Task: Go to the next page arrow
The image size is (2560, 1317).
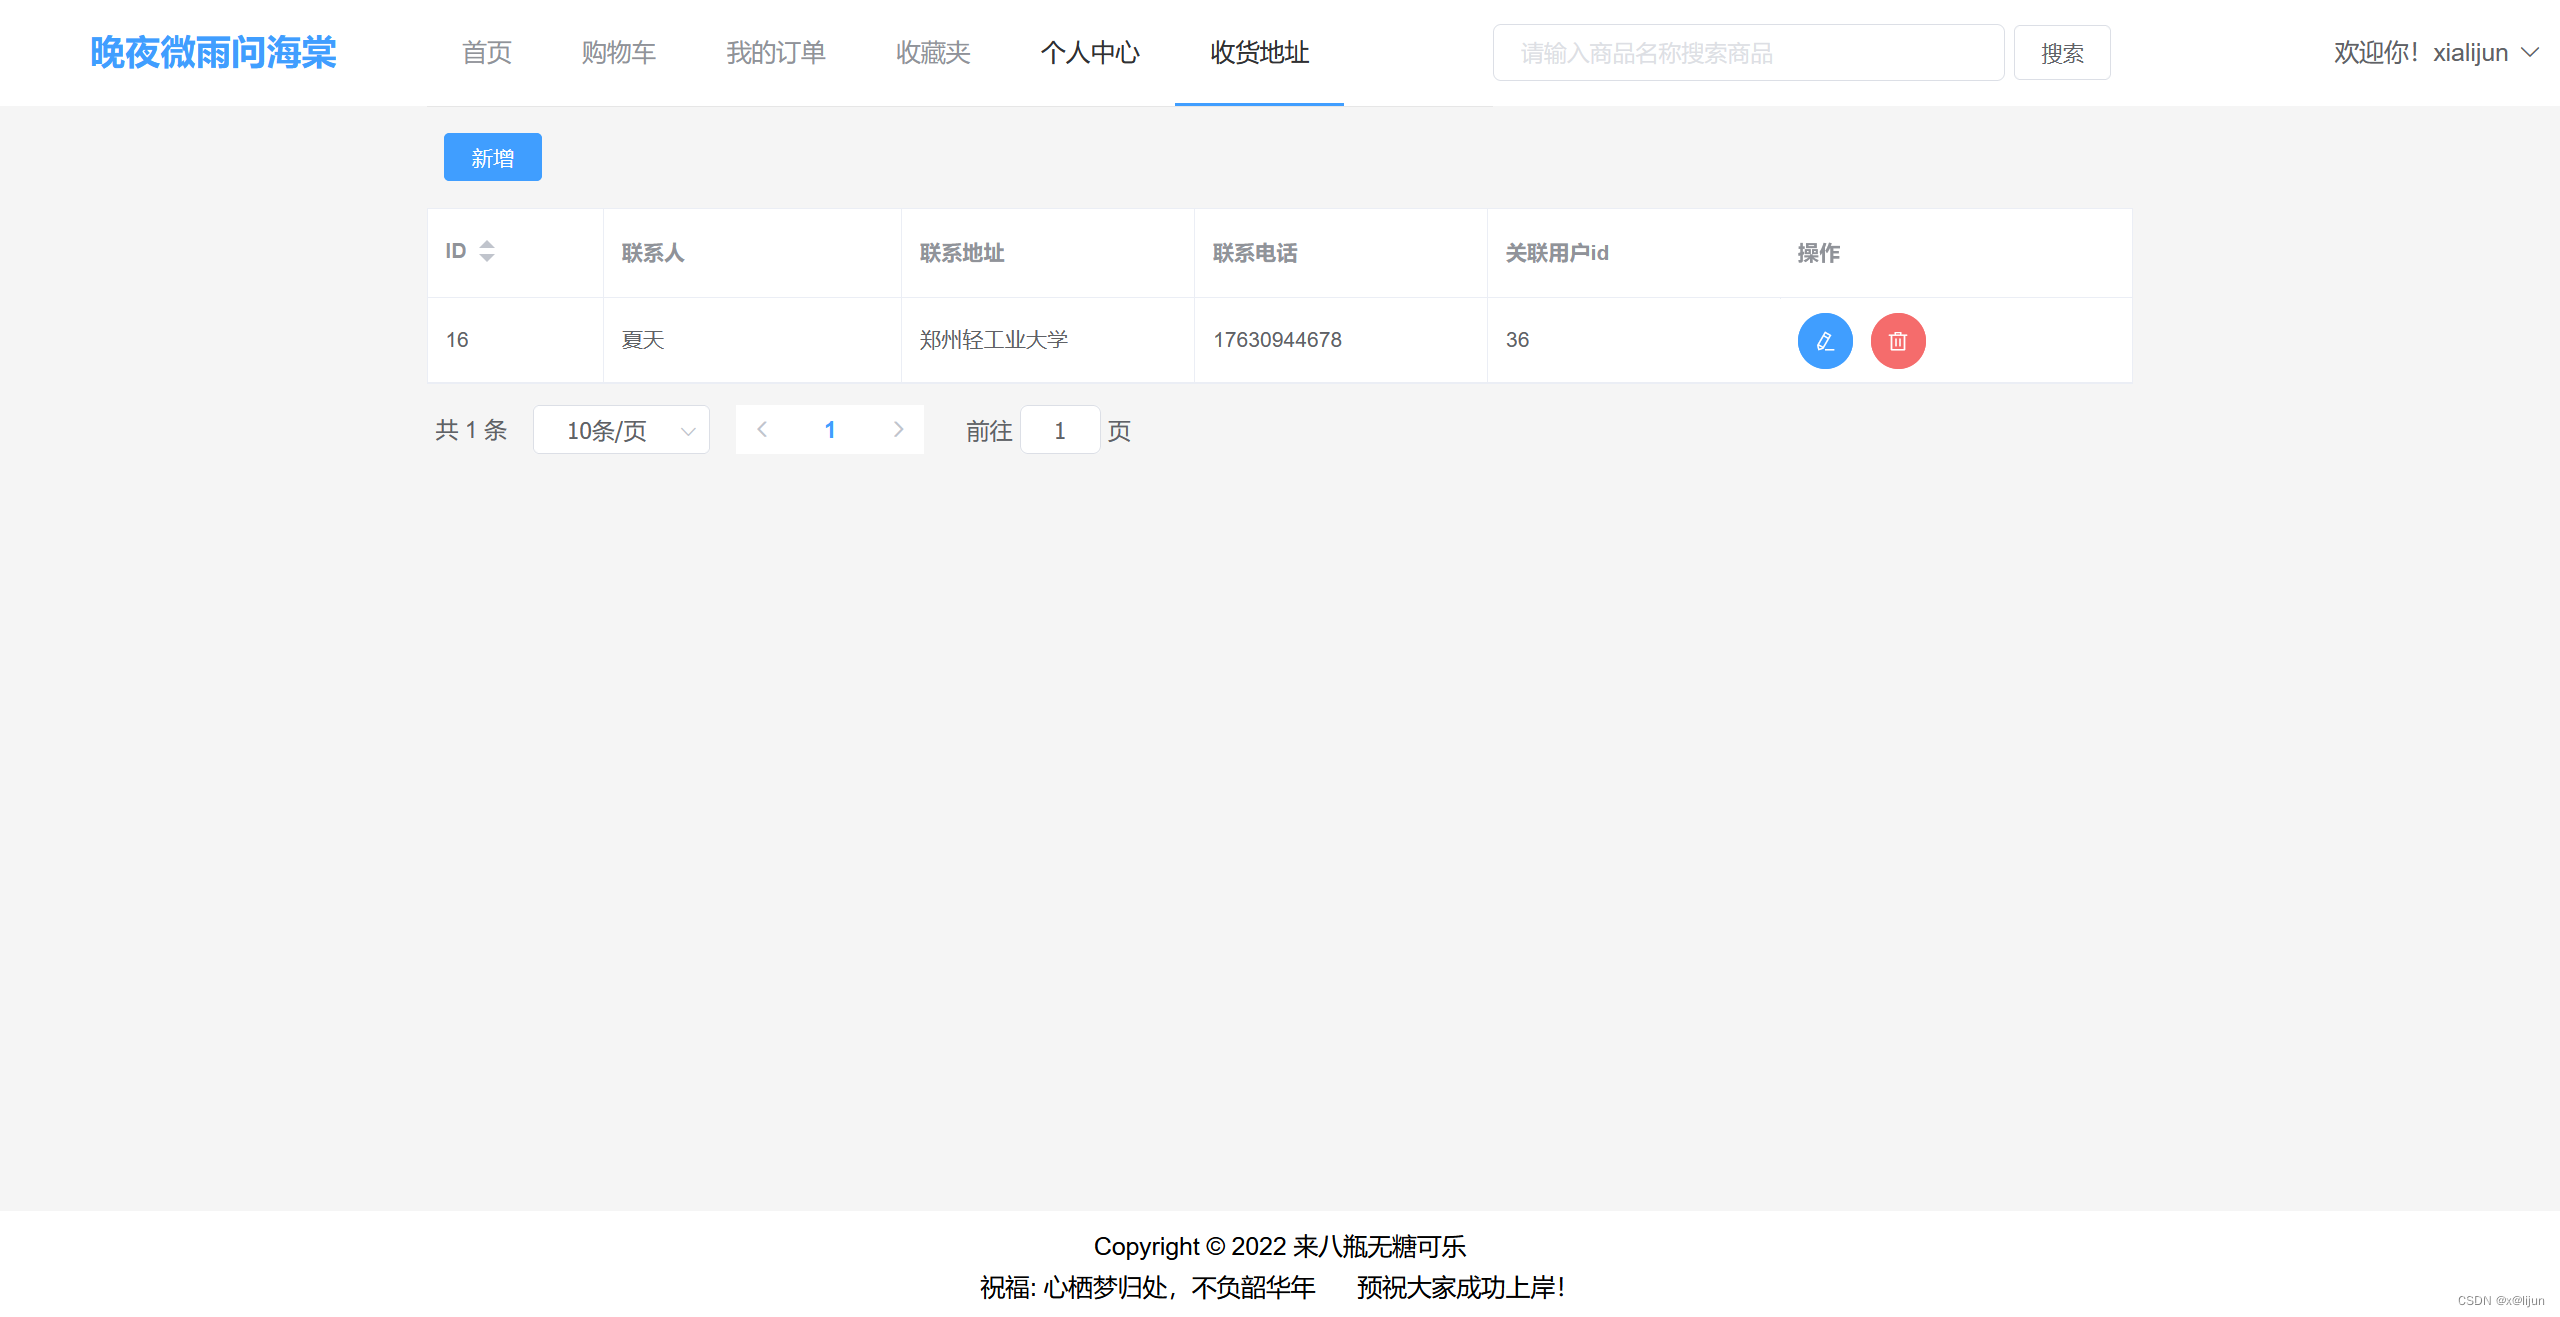Action: click(898, 429)
